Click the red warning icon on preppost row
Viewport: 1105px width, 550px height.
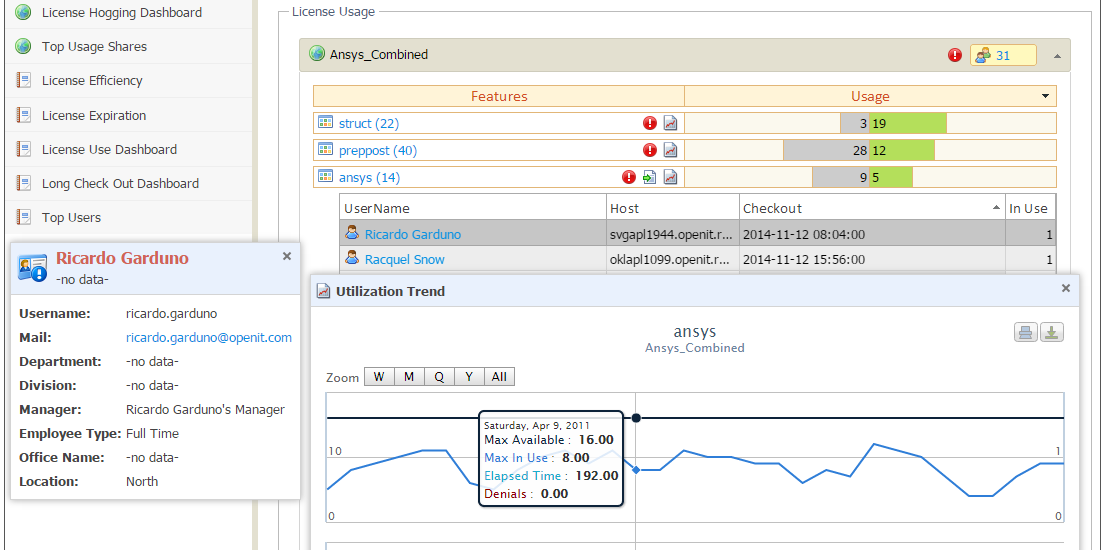coord(650,150)
